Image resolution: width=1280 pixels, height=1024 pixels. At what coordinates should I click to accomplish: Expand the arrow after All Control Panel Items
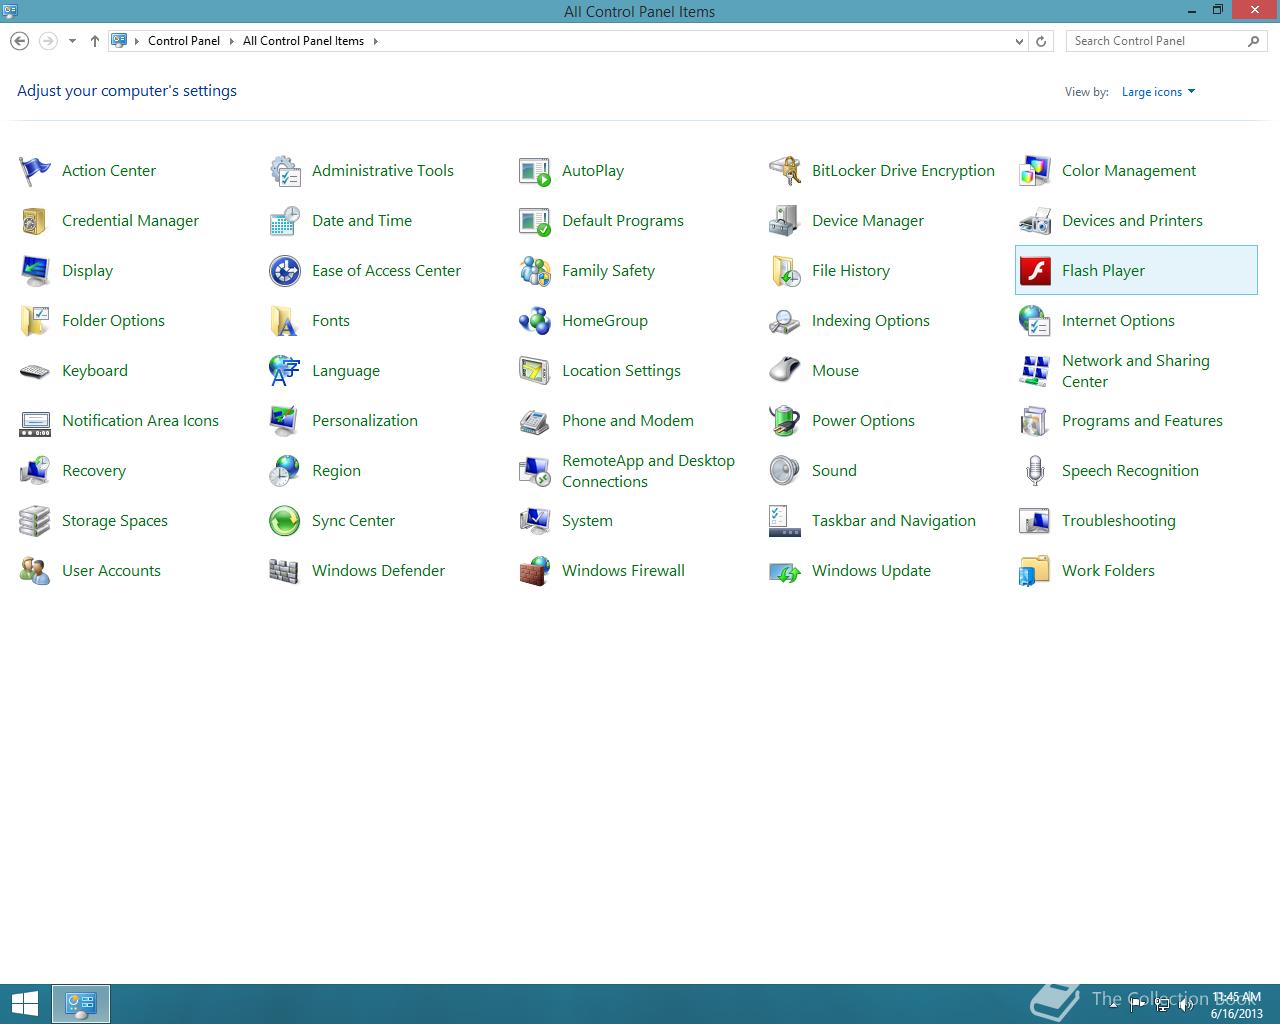376,41
